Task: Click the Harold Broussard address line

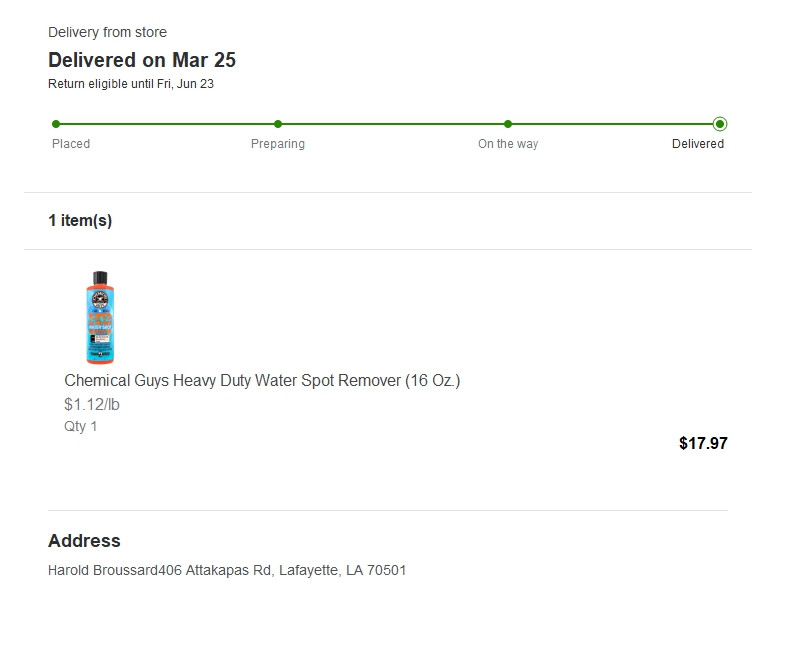Action: pyautogui.click(x=227, y=570)
